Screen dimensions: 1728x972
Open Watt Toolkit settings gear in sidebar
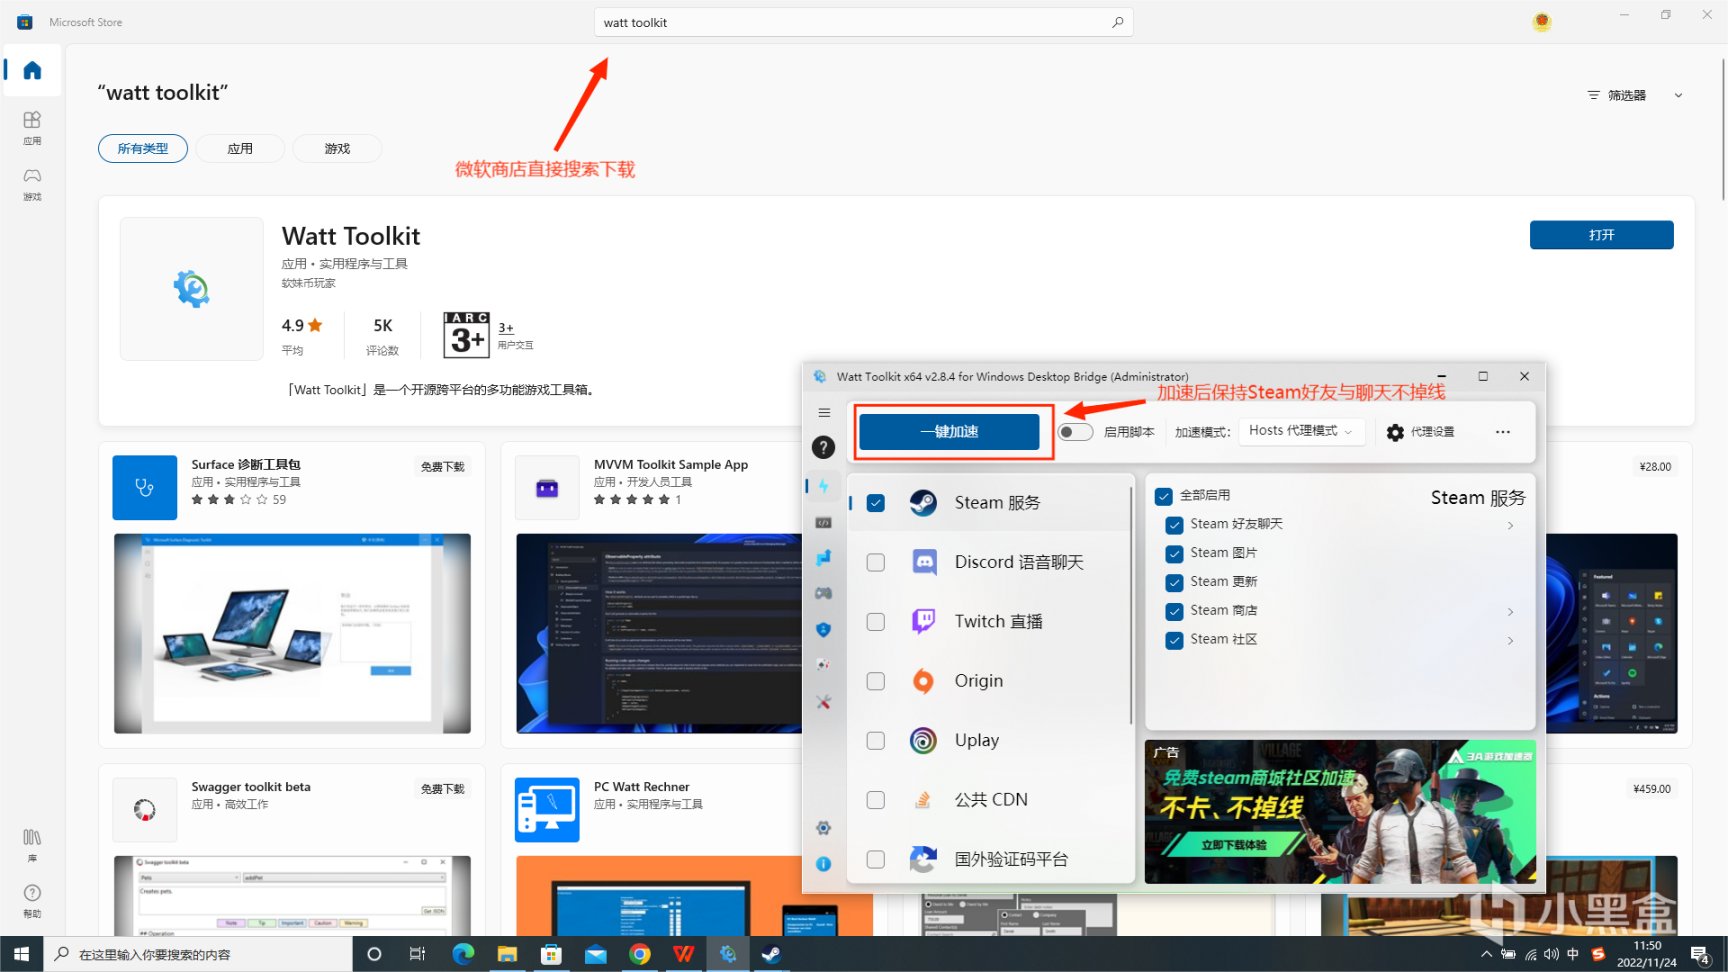click(823, 828)
